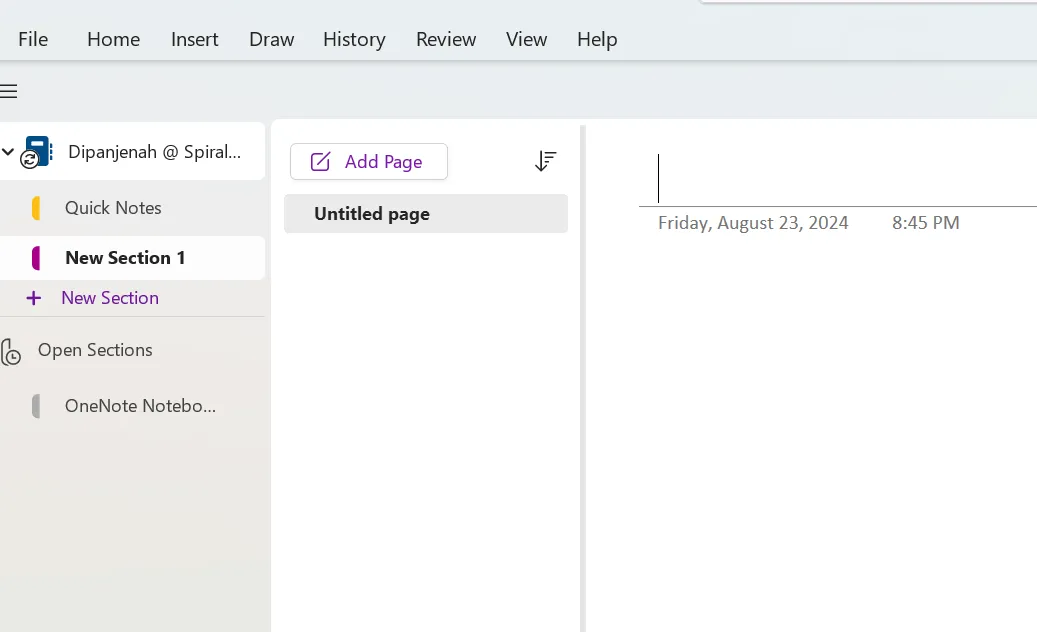The image size is (1037, 632).
Task: Select the yellow Quick Notes section tab icon
Action: point(36,208)
